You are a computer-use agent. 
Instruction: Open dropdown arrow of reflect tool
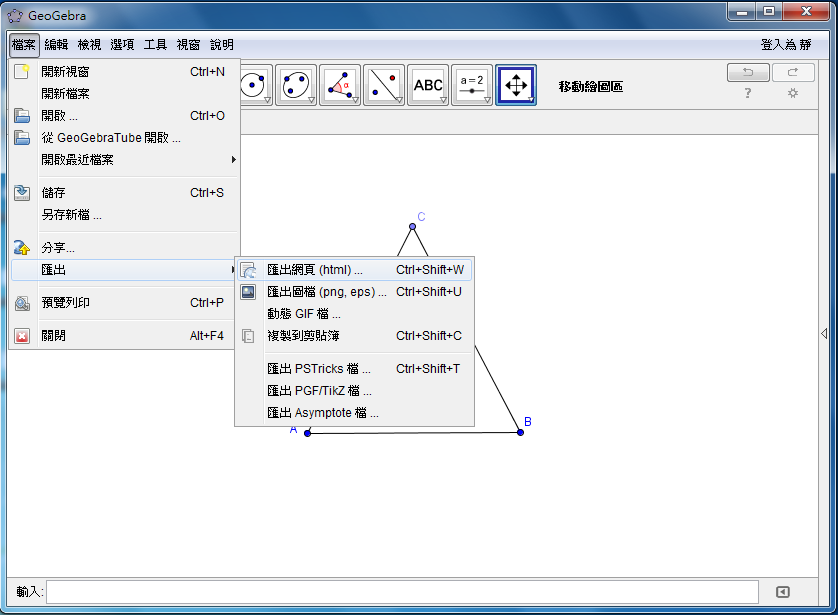[x=399, y=100]
